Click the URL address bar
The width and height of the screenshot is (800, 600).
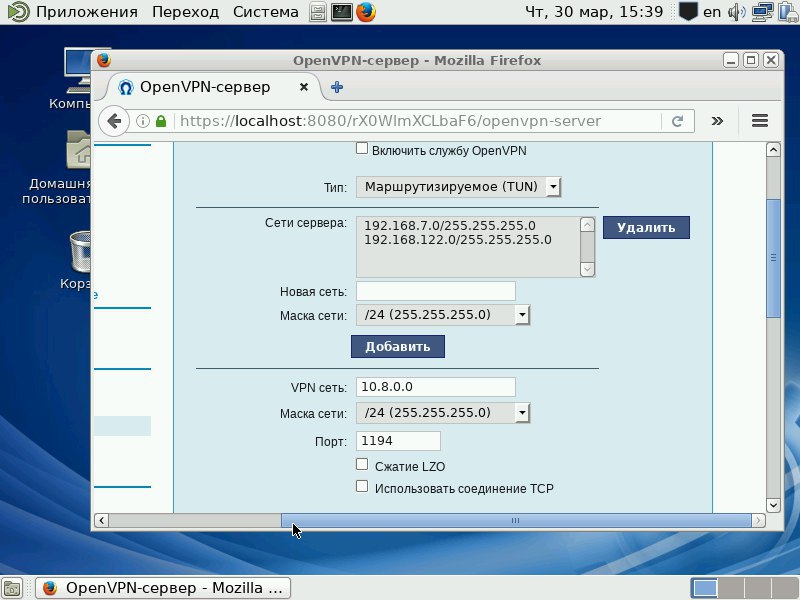click(x=418, y=121)
